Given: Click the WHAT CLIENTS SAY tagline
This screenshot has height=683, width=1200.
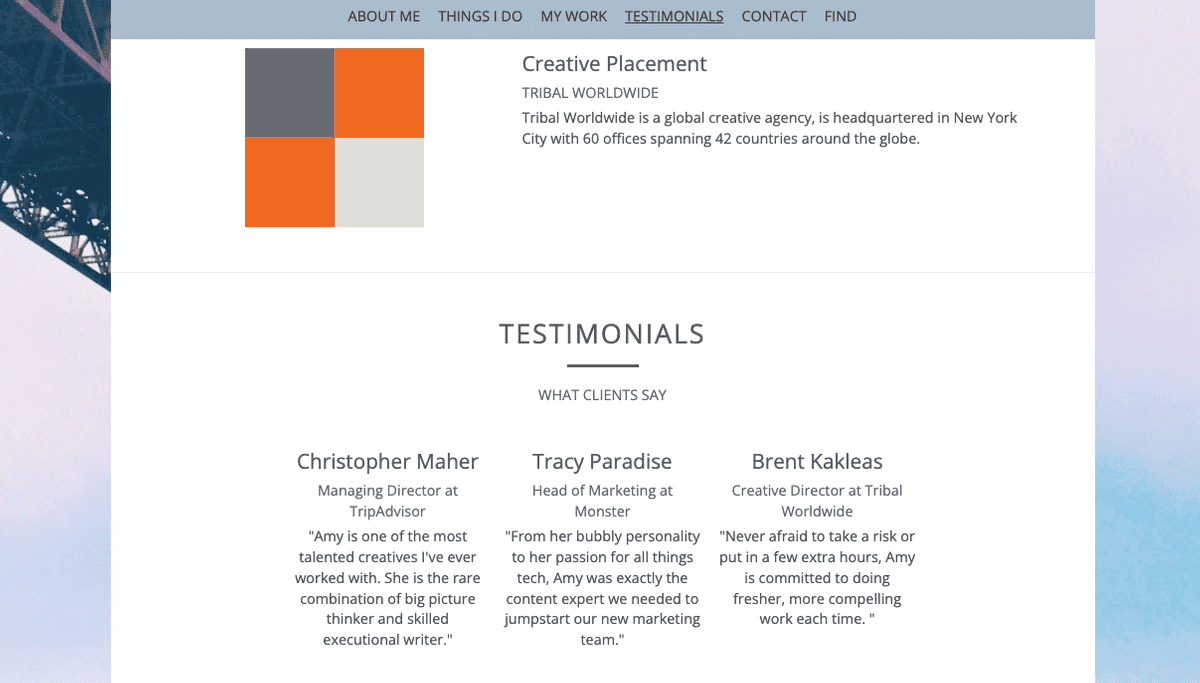Looking at the screenshot, I should point(602,395).
